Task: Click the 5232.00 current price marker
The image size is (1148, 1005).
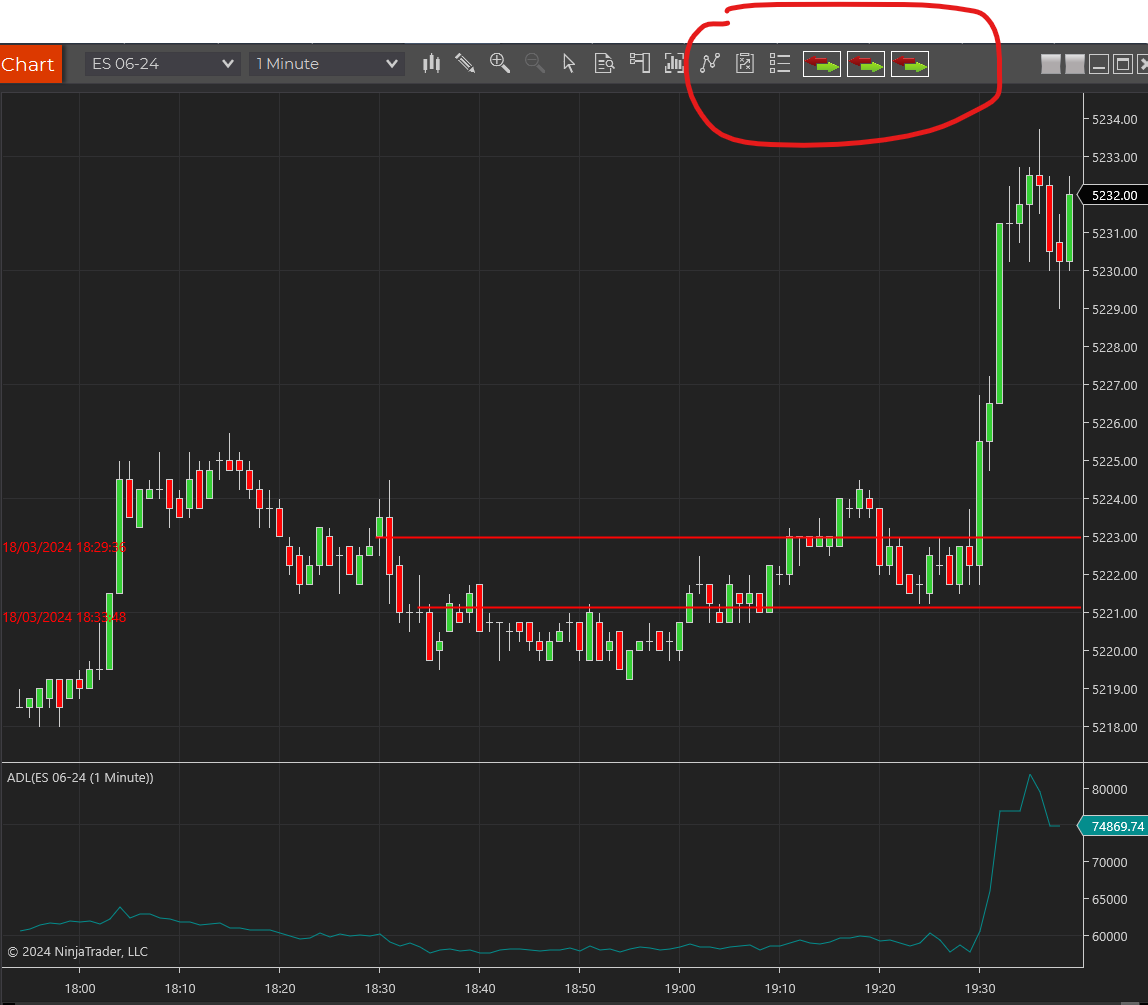Action: 1114,195
